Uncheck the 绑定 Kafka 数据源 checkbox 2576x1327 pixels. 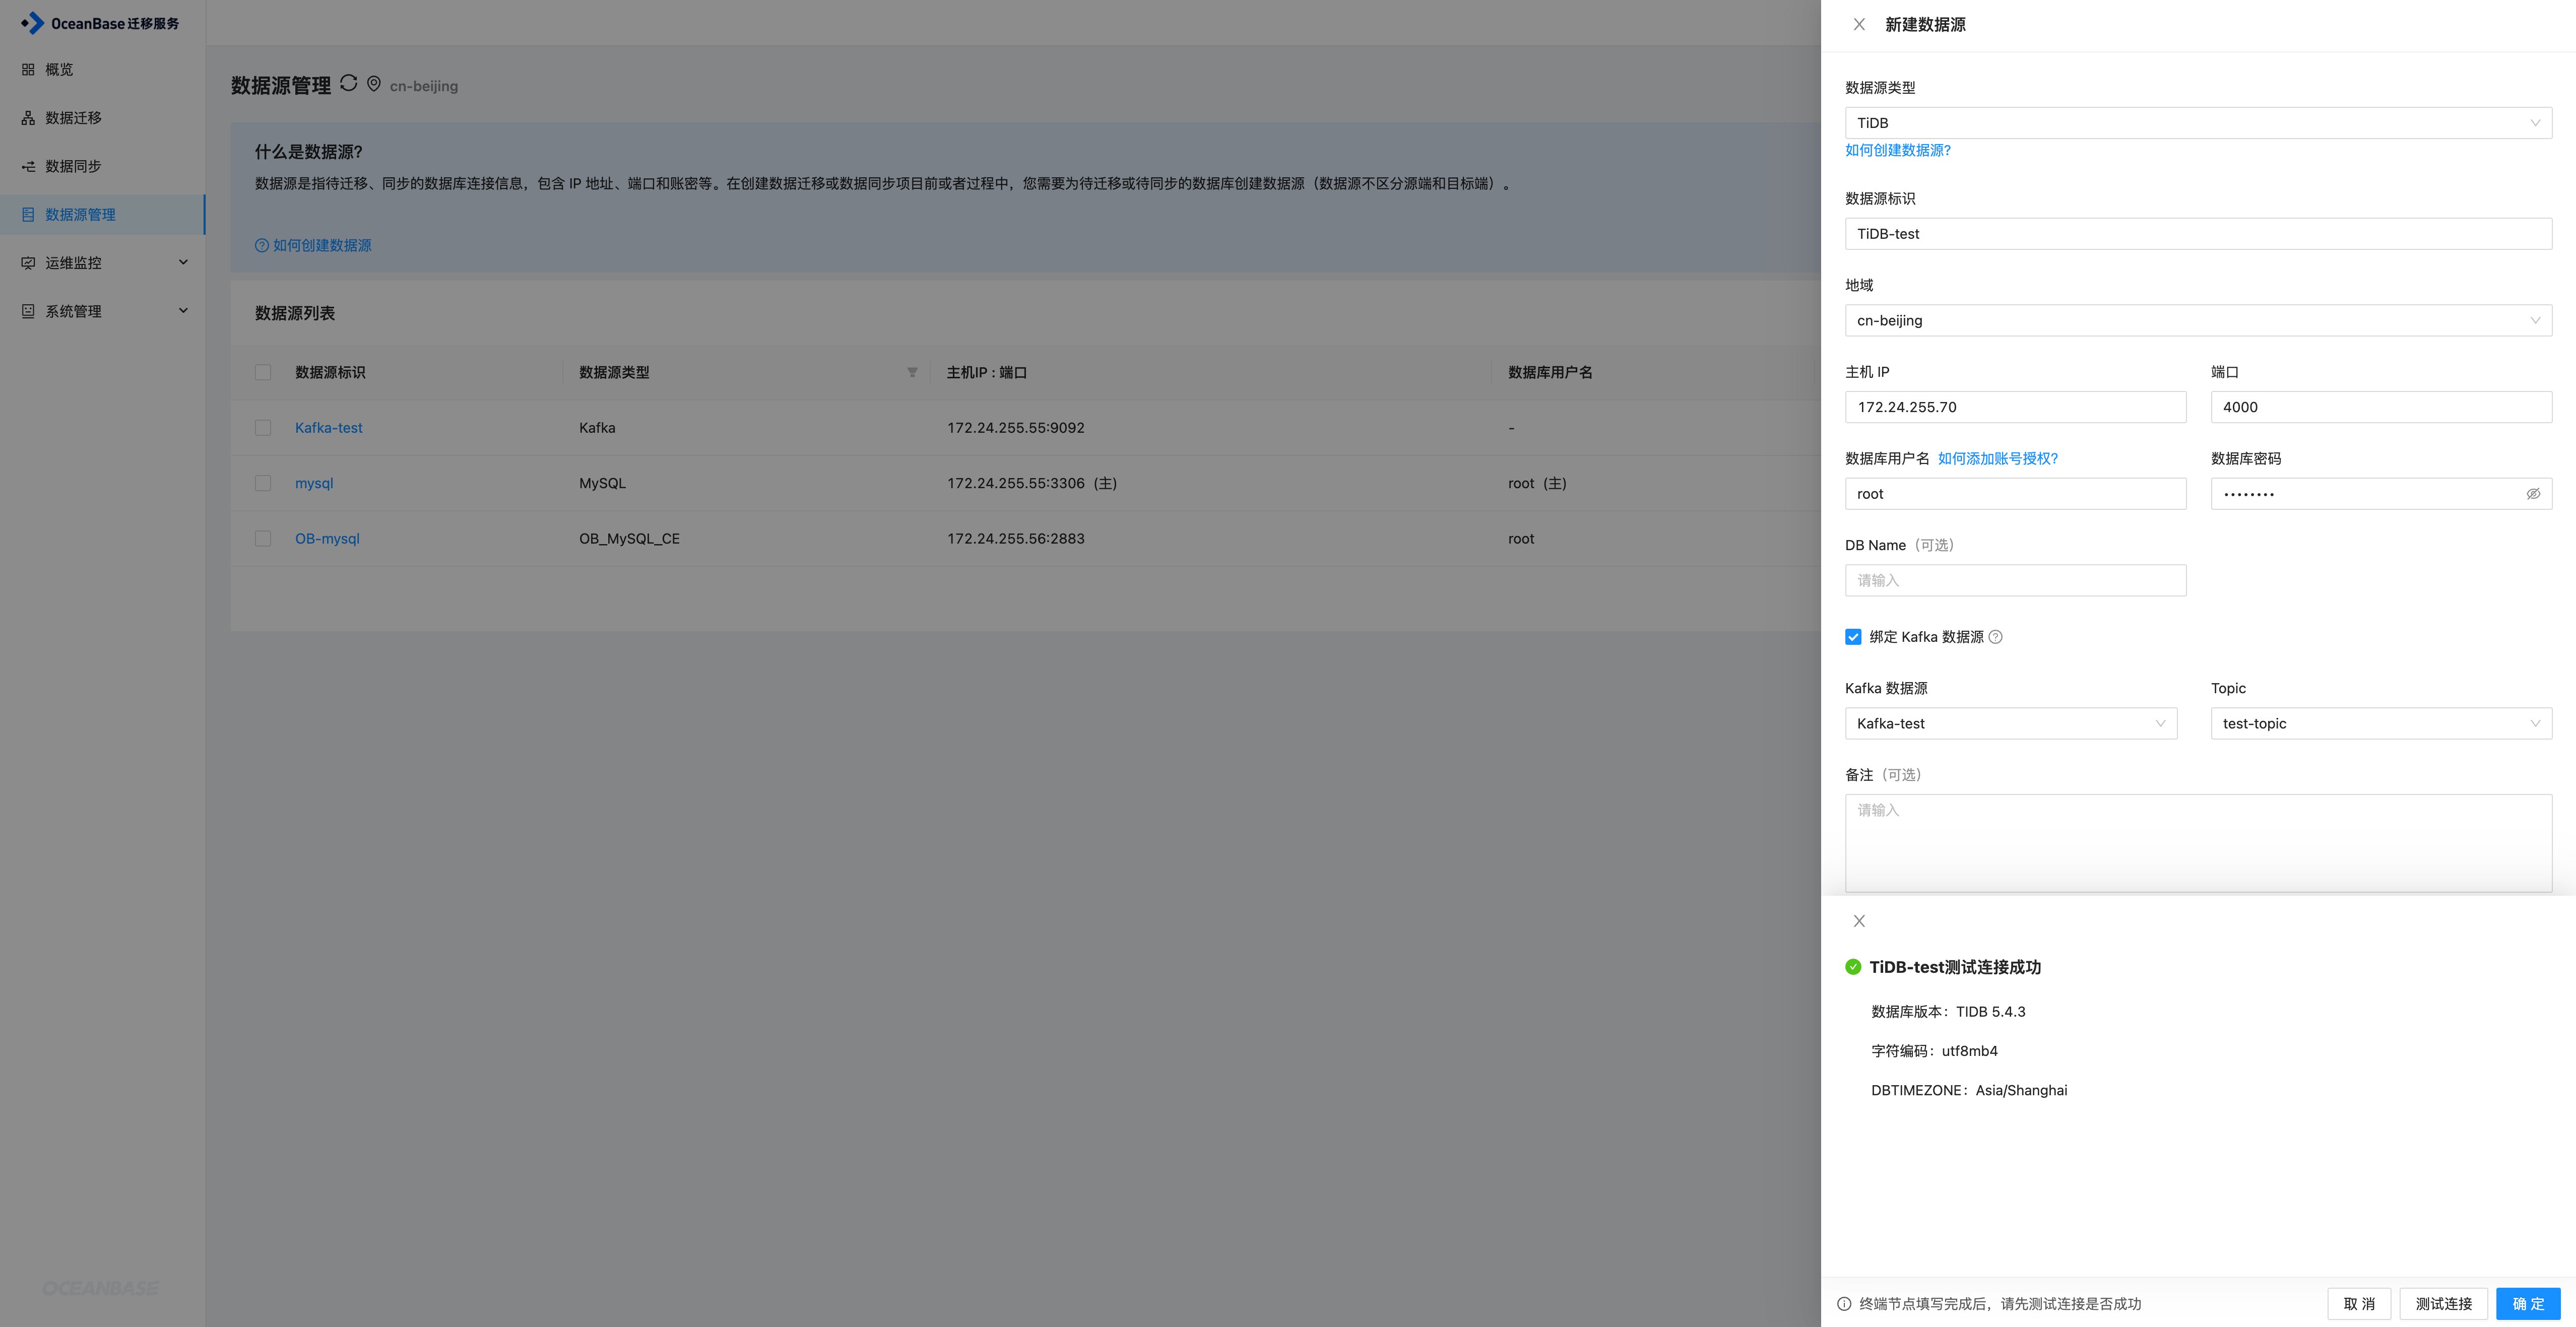pyautogui.click(x=1853, y=637)
